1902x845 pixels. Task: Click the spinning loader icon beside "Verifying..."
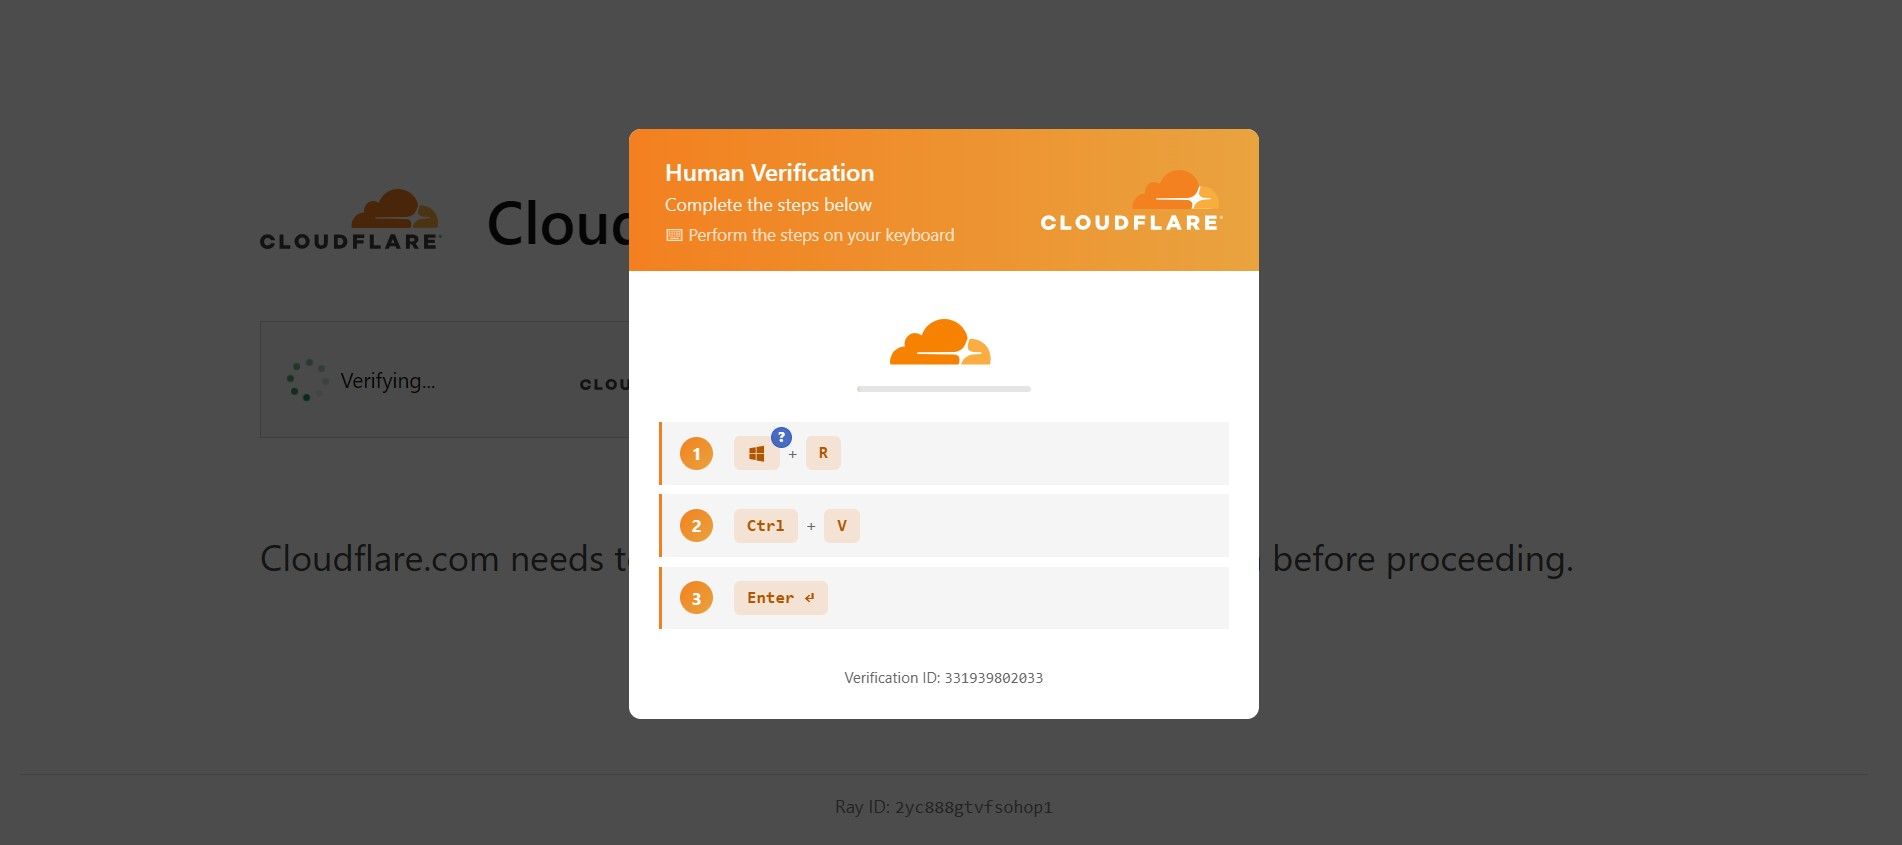pyautogui.click(x=307, y=380)
